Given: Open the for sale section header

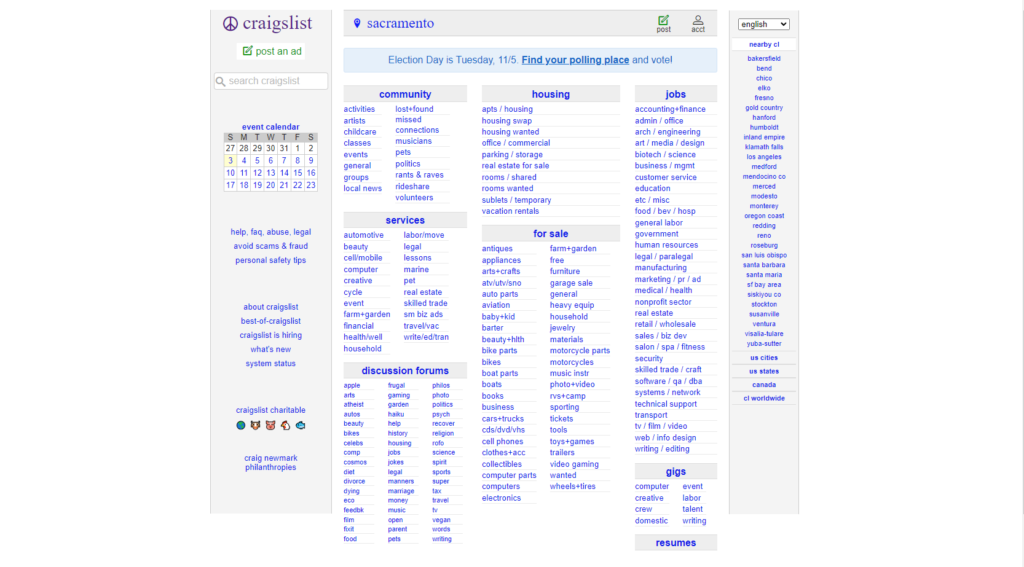Looking at the screenshot, I should pyautogui.click(x=551, y=233).
